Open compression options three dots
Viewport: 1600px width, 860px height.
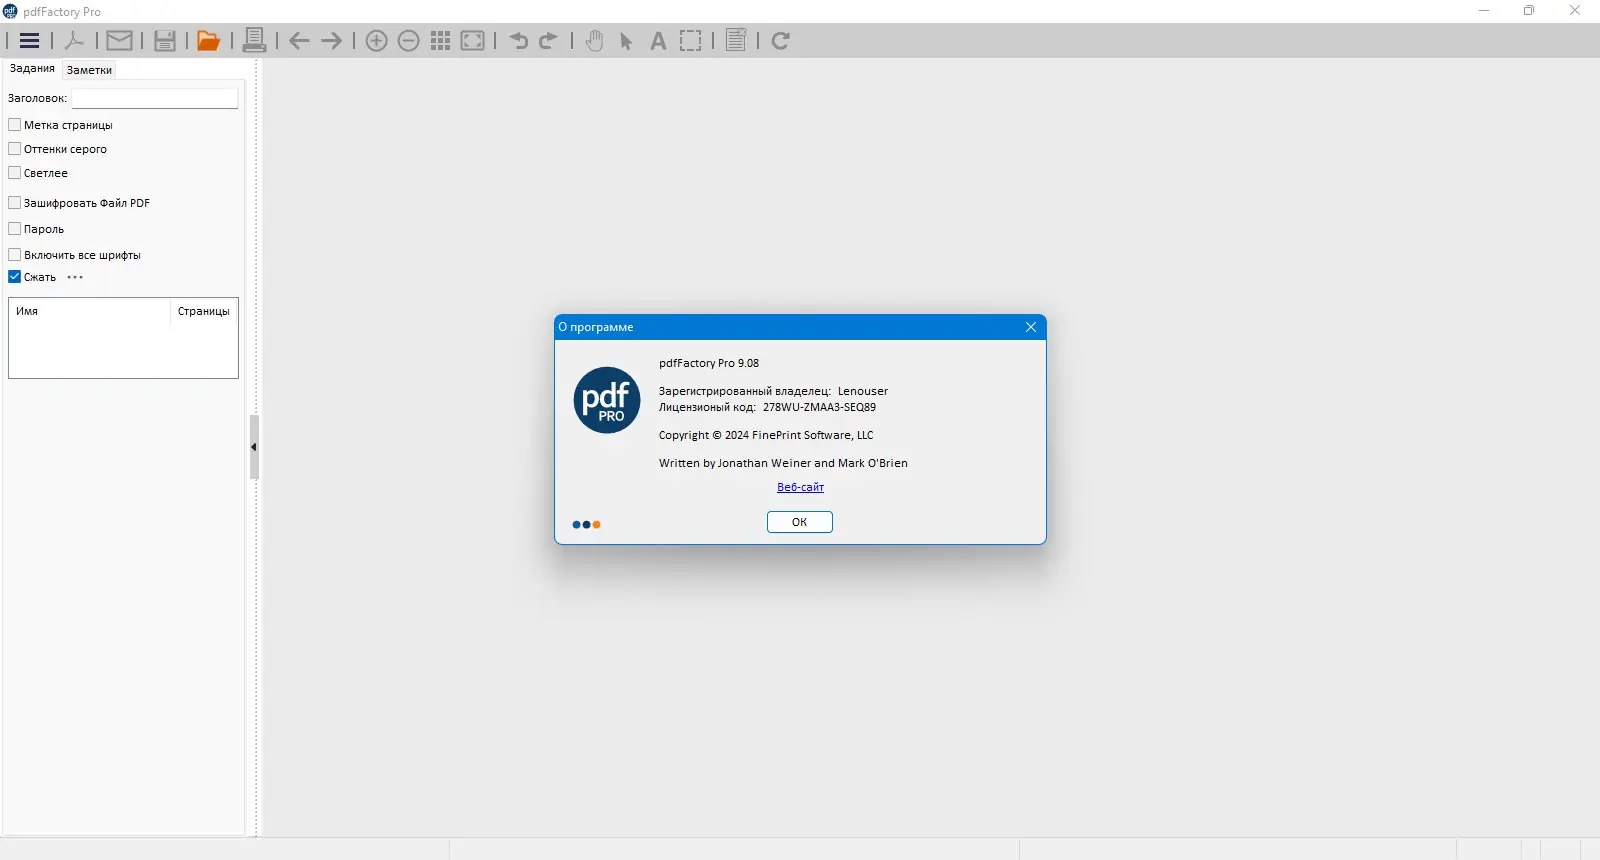75,277
